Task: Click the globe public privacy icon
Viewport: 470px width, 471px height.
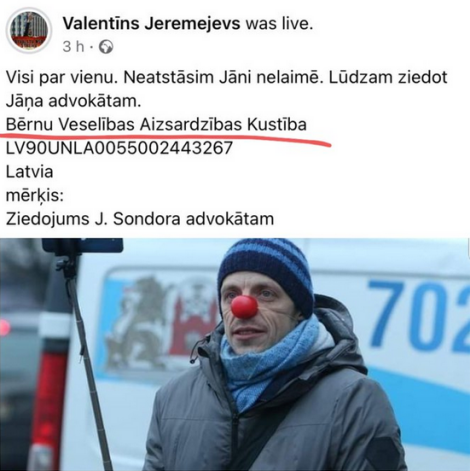Action: (106, 47)
